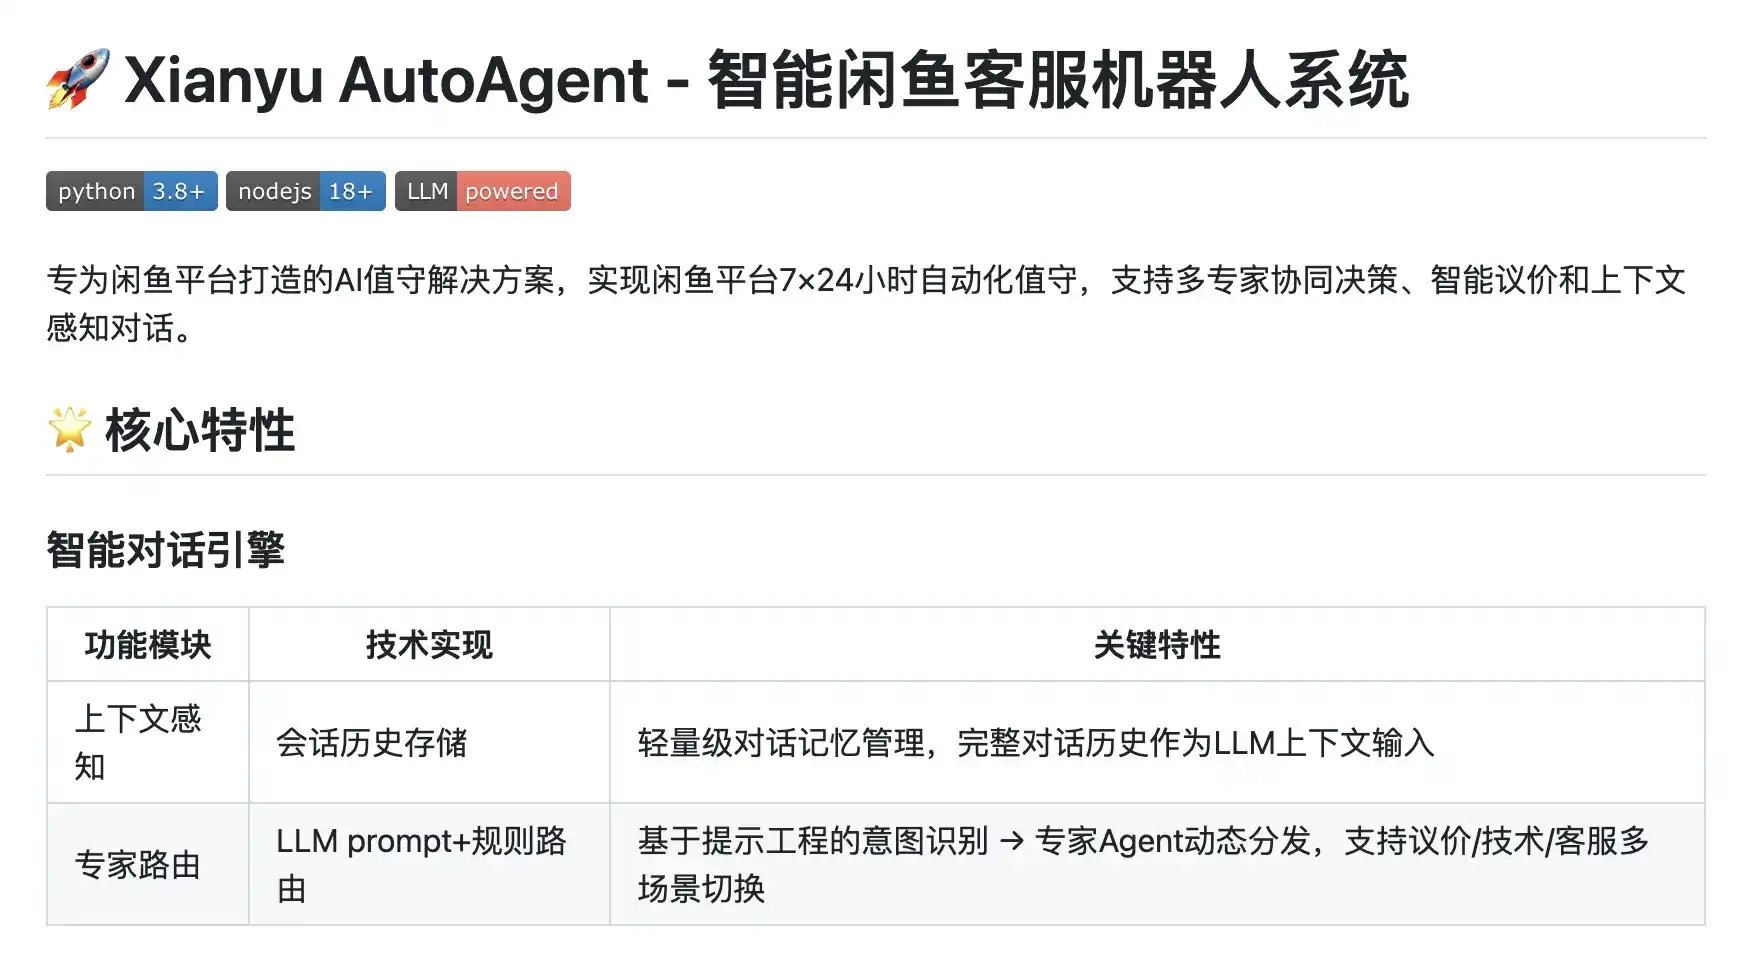Image resolution: width=1754 pixels, height=956 pixels.
Task: Click the 关键特性 table column header
Action: point(1157,645)
